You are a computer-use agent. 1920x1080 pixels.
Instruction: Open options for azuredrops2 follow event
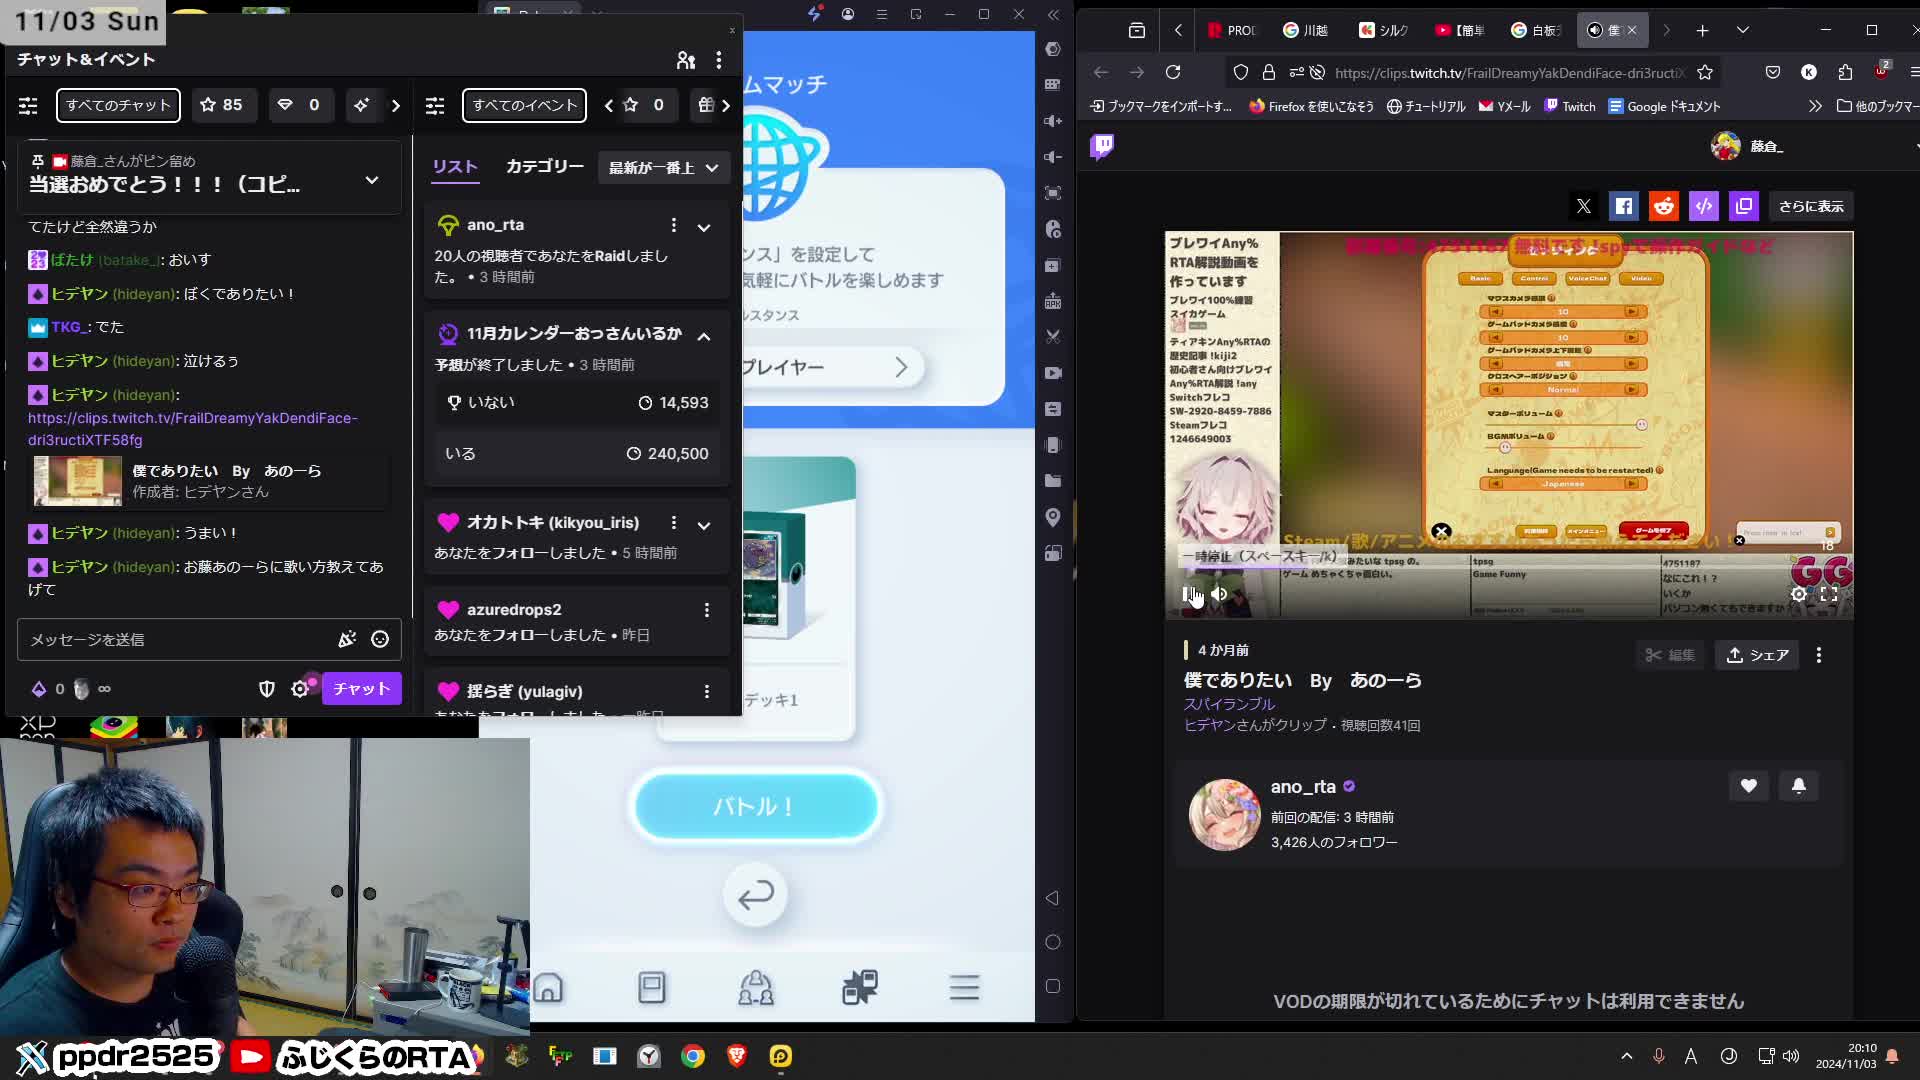pyautogui.click(x=707, y=610)
